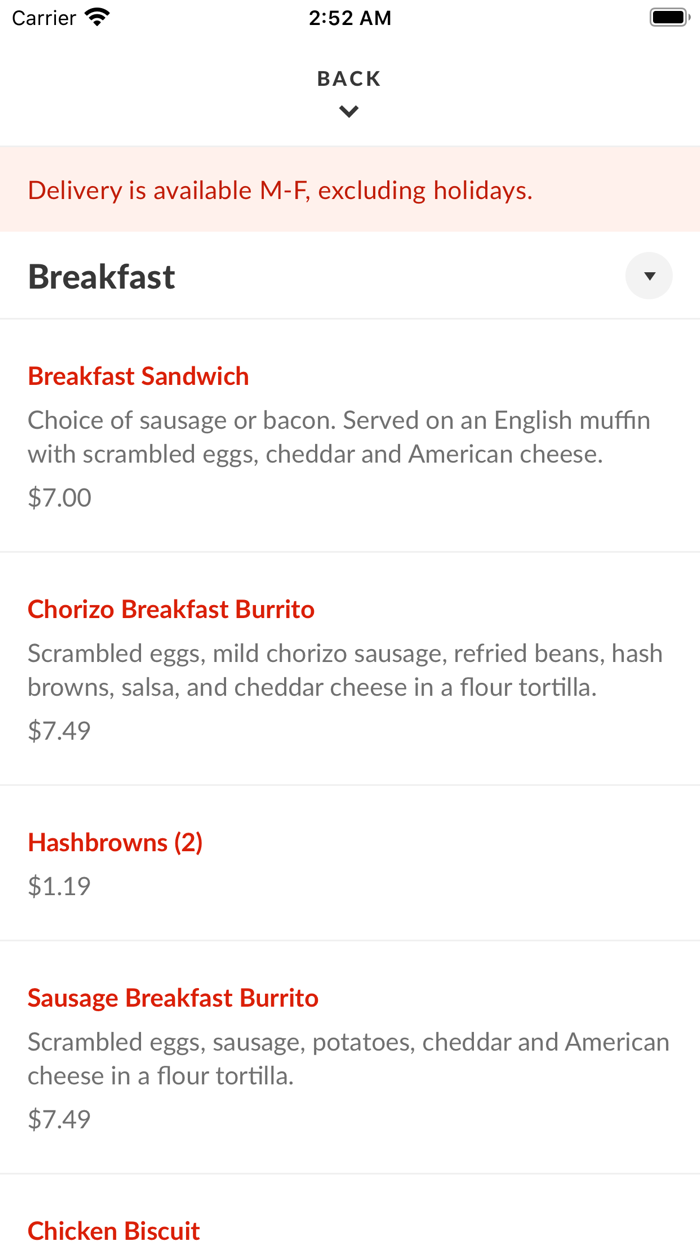The width and height of the screenshot is (700, 1244).
Task: Open the Breakfast Sandwich item
Action: (x=138, y=376)
